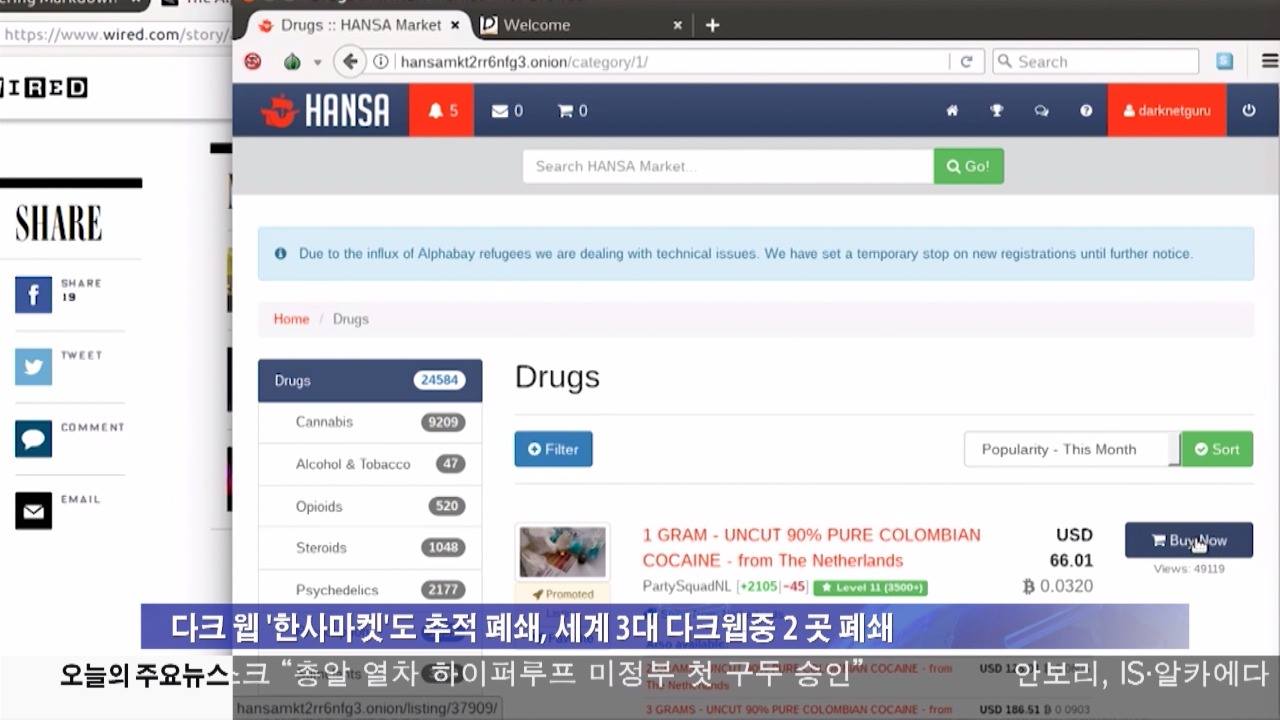Click the '9209' Cannabis count badge
This screenshot has width=1280, height=720.
443,422
